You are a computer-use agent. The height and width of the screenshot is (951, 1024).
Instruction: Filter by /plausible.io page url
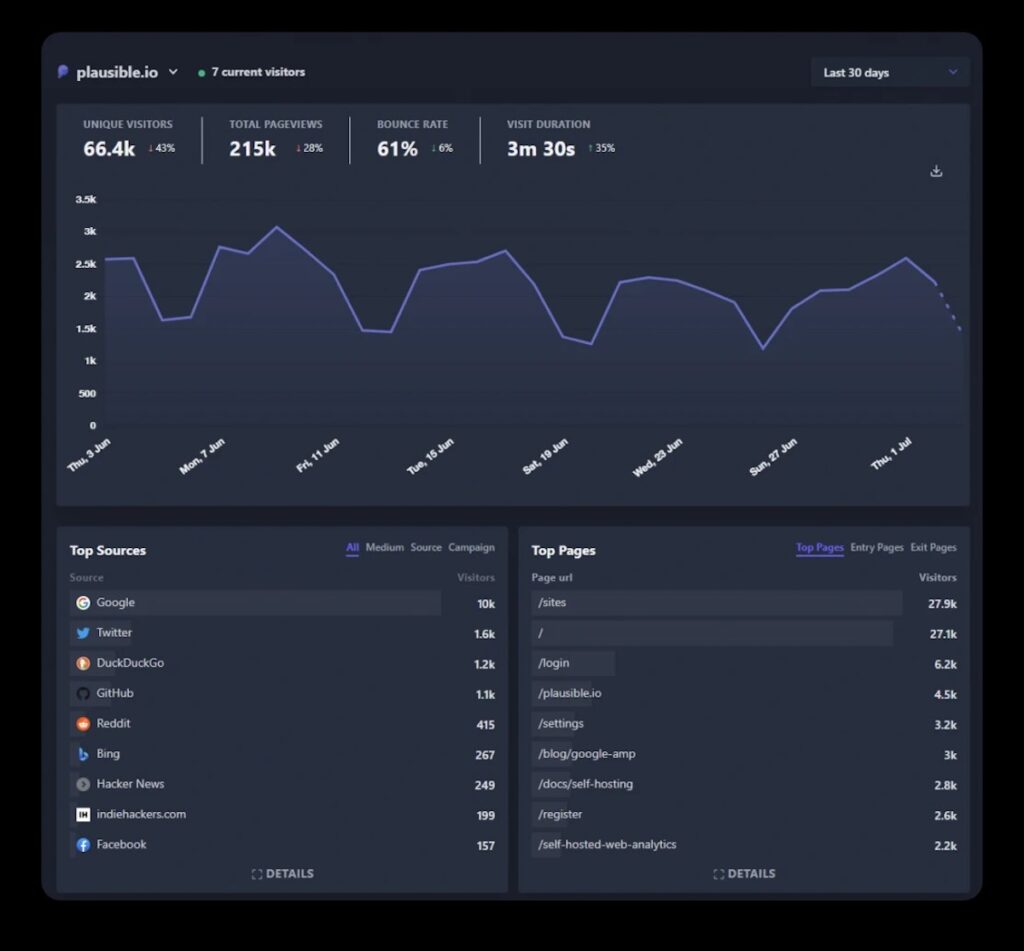(x=569, y=693)
